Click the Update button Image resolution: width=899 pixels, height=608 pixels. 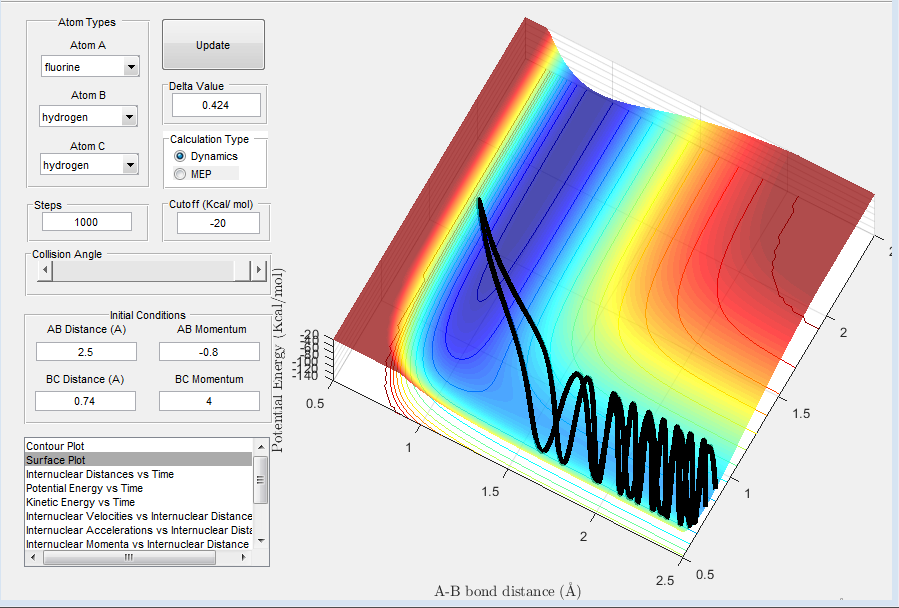click(213, 45)
